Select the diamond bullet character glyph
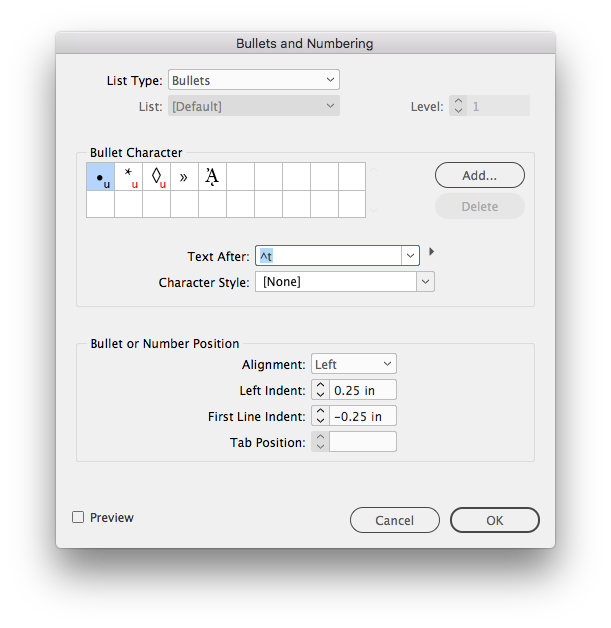The height and width of the screenshot is (628, 611). pos(156,177)
